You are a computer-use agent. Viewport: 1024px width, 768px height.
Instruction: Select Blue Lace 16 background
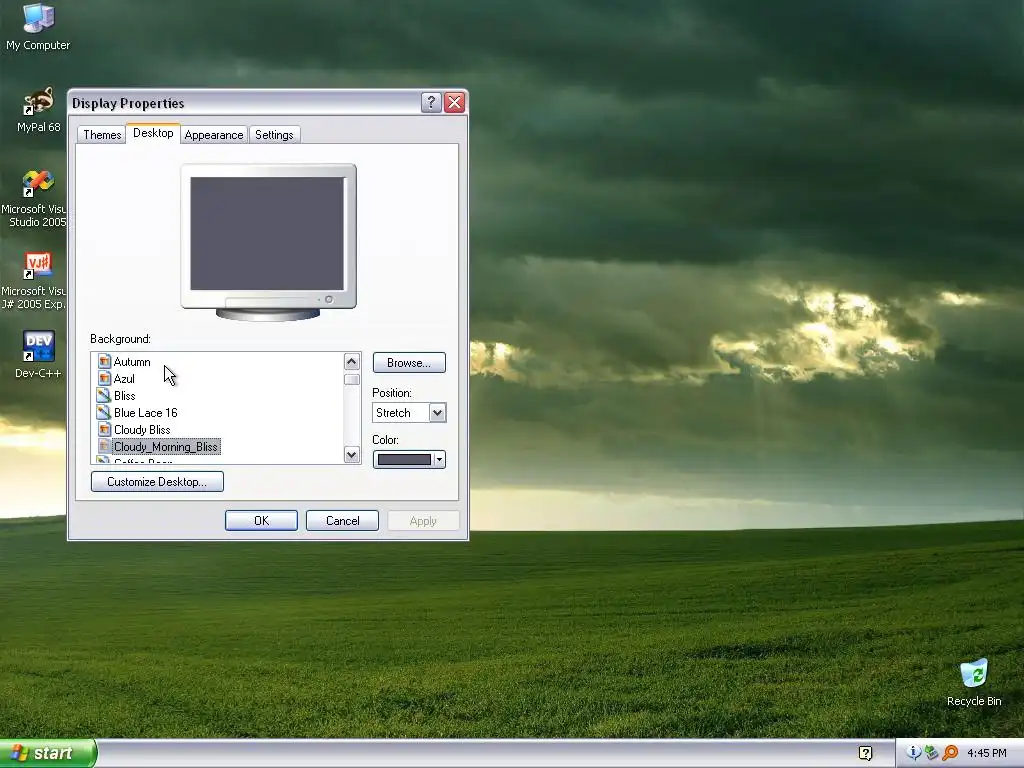[146, 413]
